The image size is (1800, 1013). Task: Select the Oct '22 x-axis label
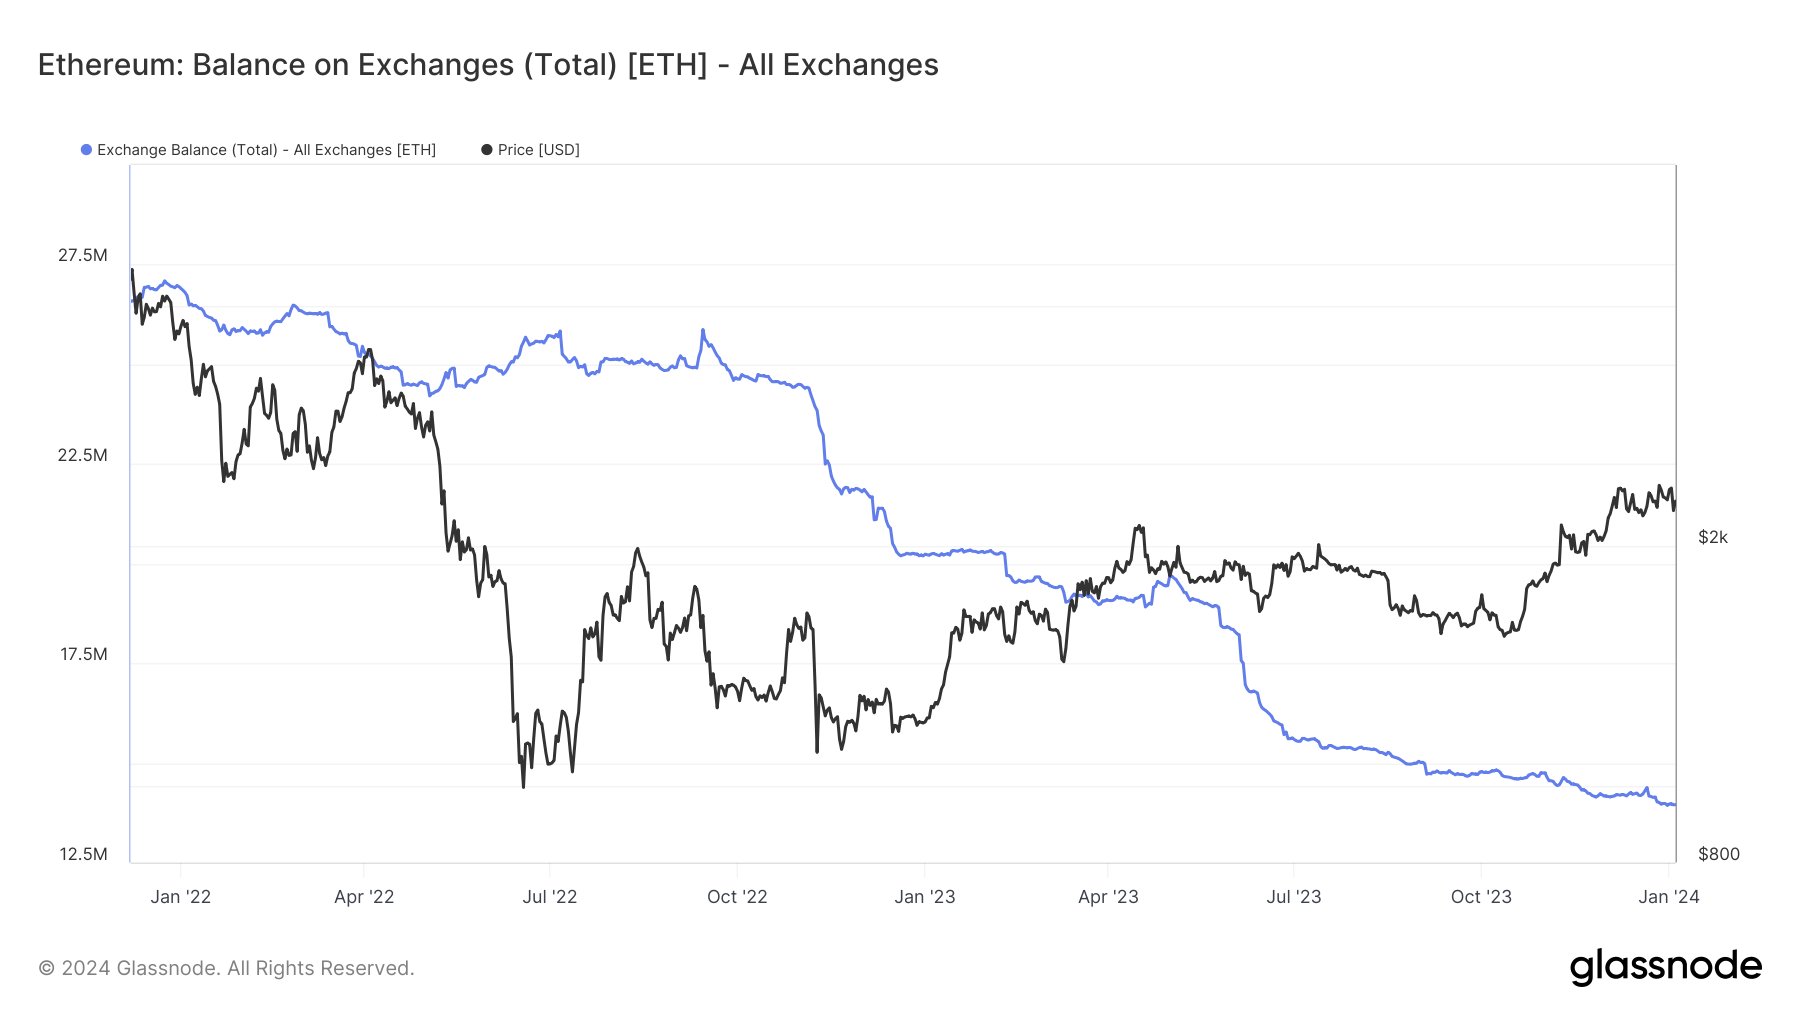[x=737, y=897]
